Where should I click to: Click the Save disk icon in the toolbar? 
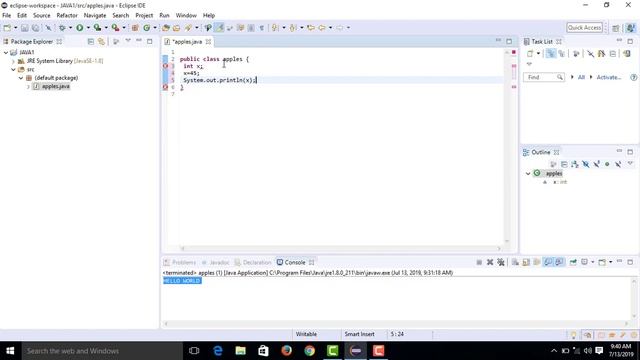[25, 28]
